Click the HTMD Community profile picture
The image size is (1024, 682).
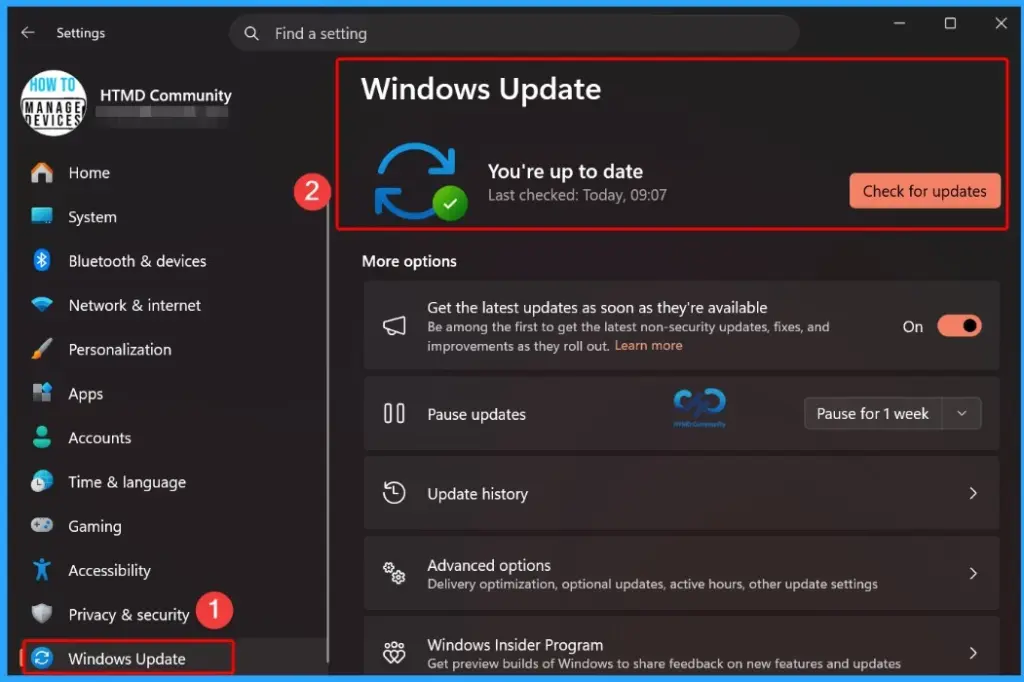click(x=54, y=103)
